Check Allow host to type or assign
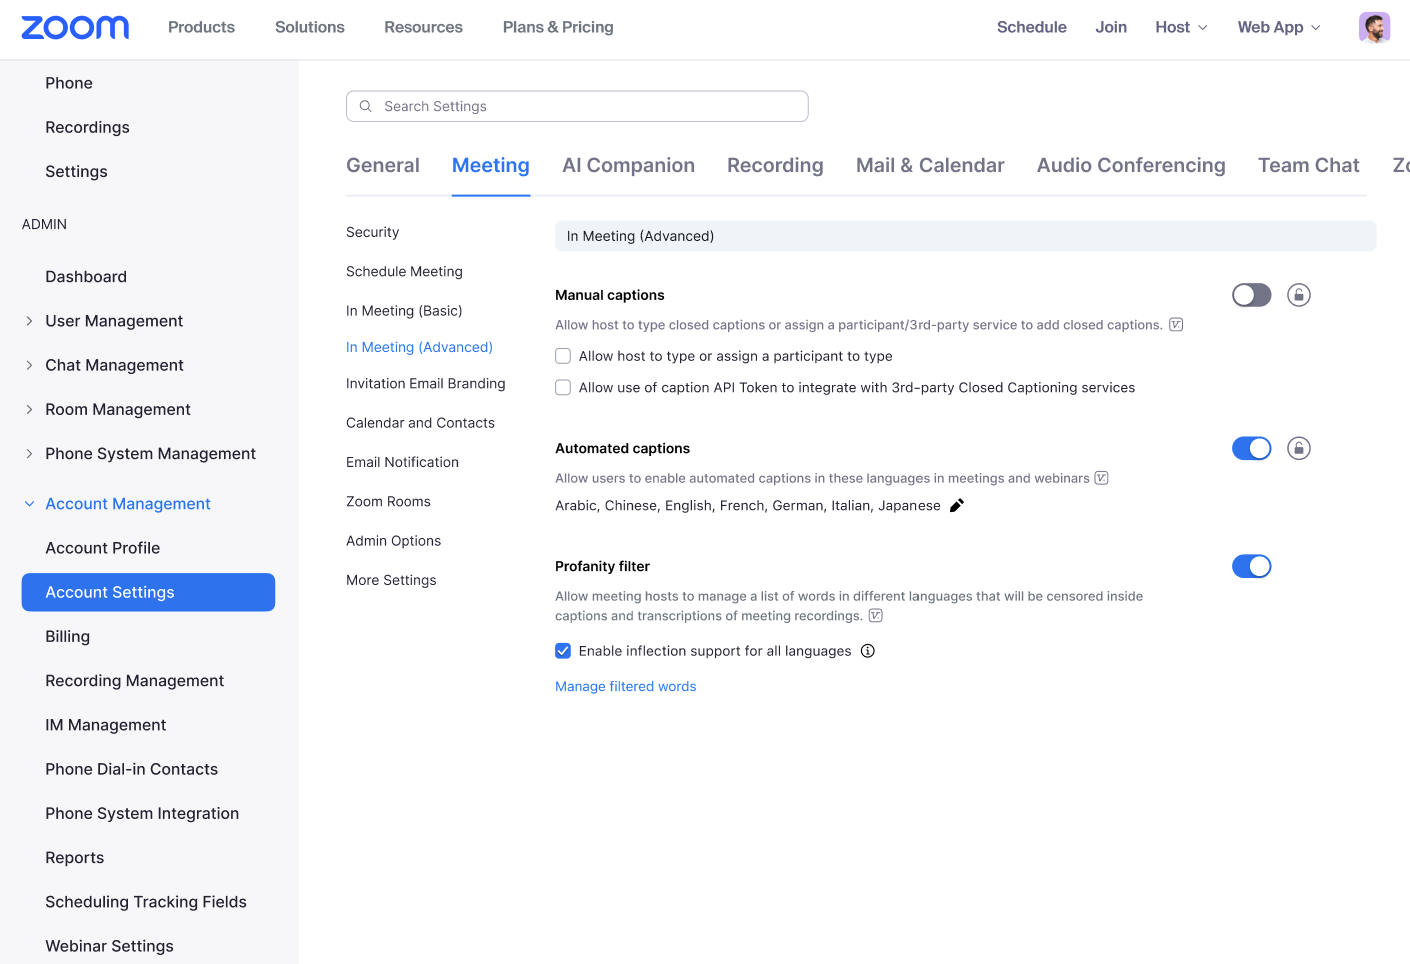Viewport: 1410px width, 964px height. (x=563, y=356)
